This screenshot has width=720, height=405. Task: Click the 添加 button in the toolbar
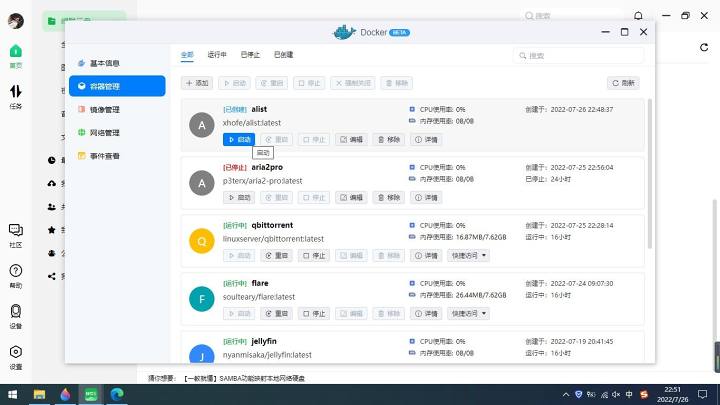197,83
